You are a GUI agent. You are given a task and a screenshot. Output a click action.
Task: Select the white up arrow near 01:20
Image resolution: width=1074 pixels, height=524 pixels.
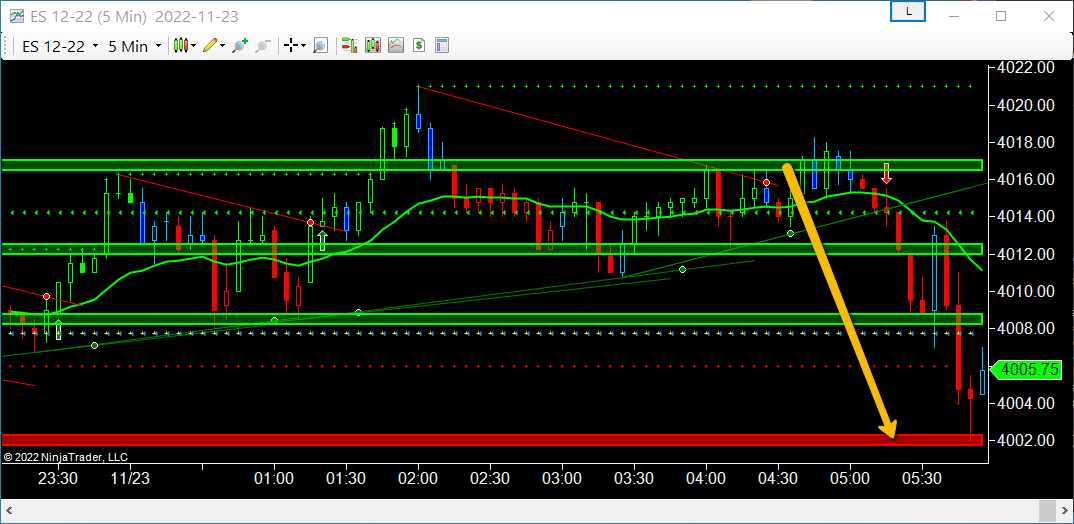point(323,240)
